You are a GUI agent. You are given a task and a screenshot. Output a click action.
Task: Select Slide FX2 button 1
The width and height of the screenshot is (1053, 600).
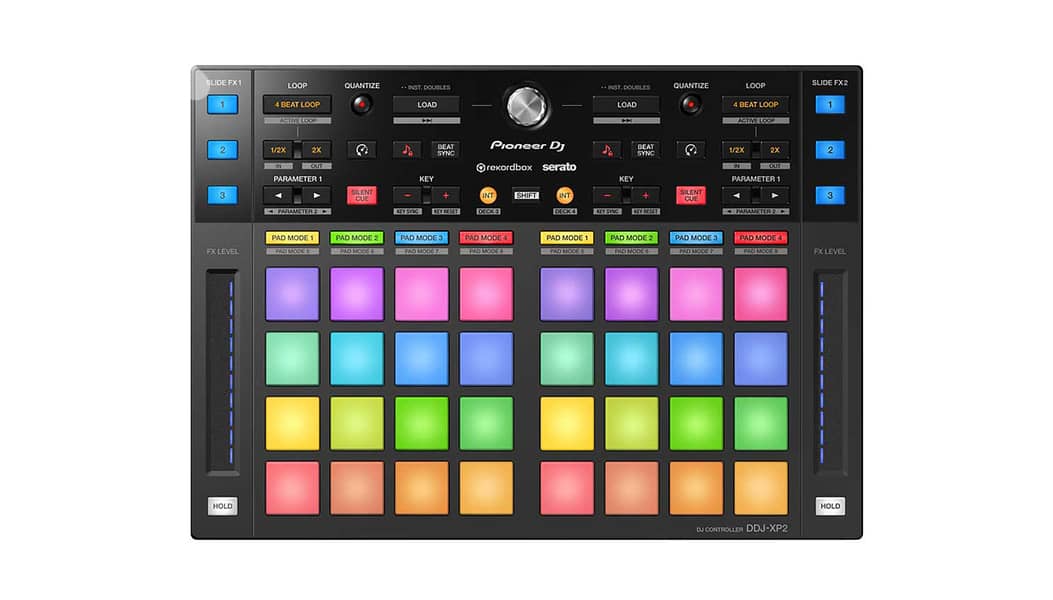click(x=830, y=105)
